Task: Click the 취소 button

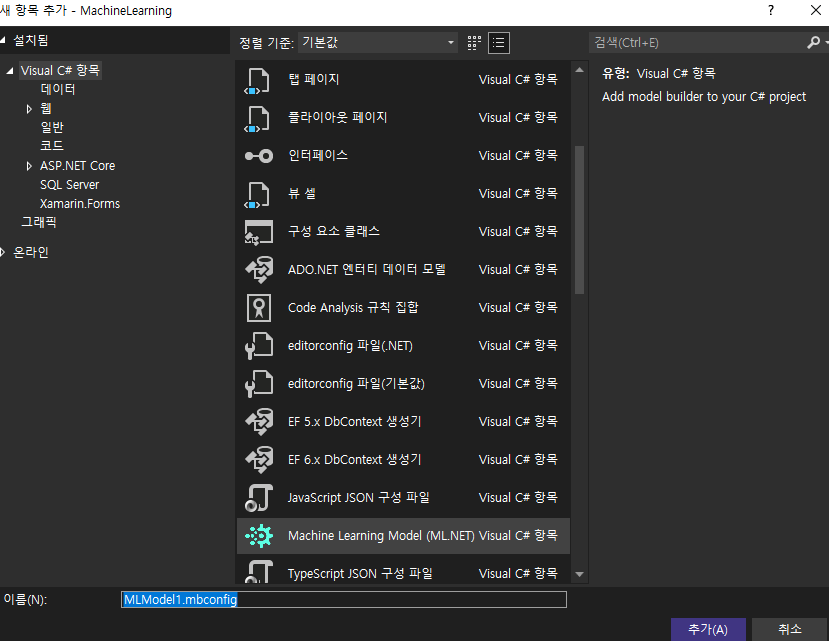Action: click(790, 629)
